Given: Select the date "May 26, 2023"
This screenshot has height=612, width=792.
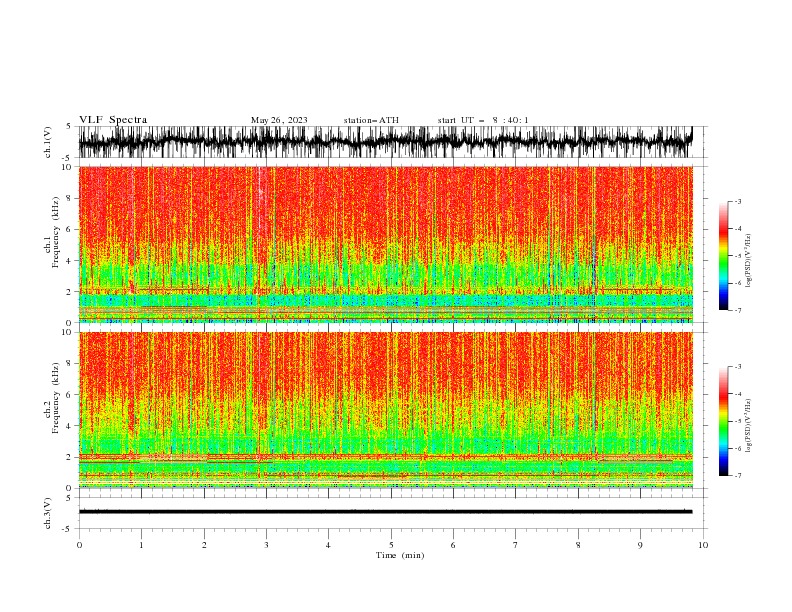Looking at the screenshot, I should pyautogui.click(x=279, y=120).
